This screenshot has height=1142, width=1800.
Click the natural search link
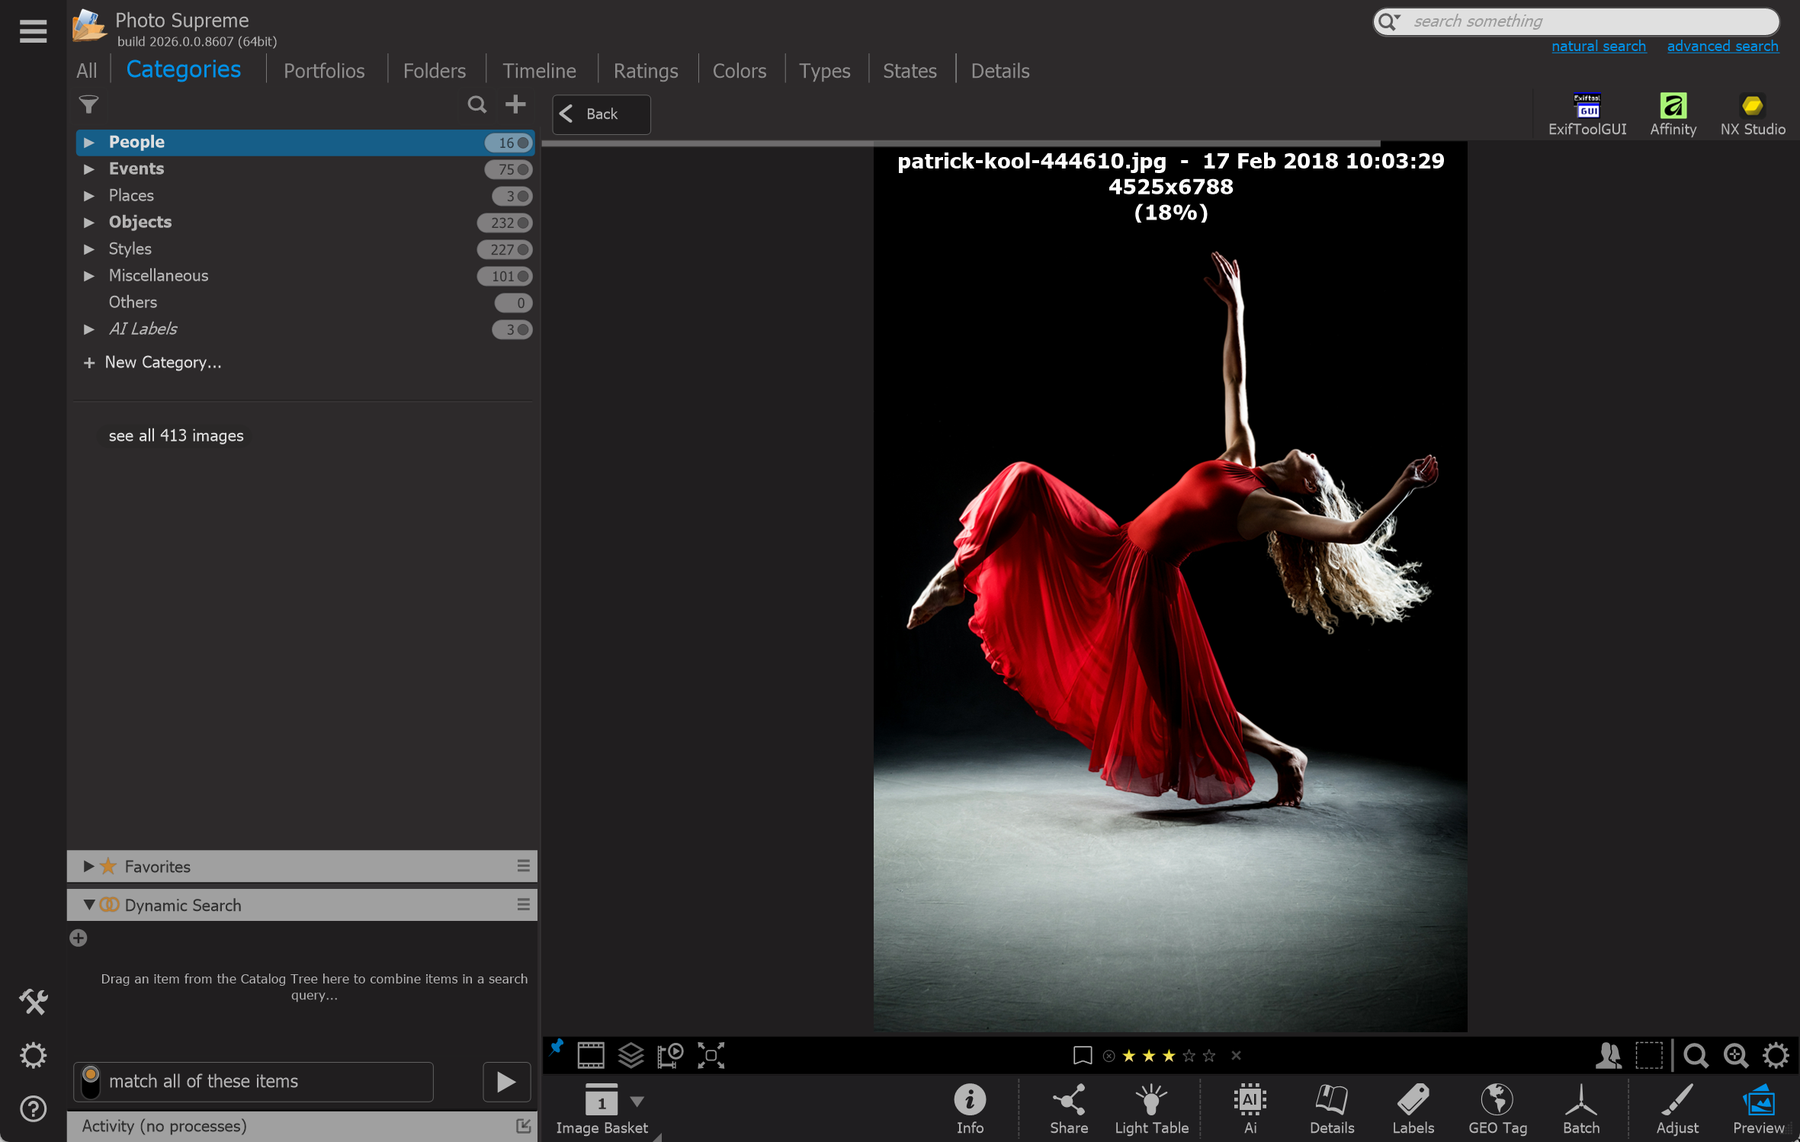tap(1598, 46)
